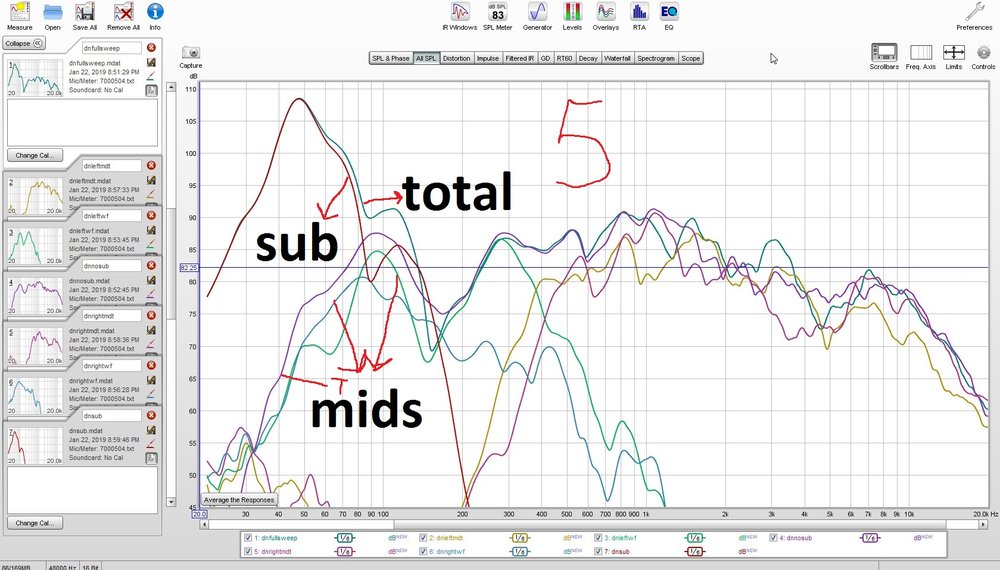Image resolution: width=1000 pixels, height=570 pixels.
Task: Select the dnleftwf measurement thumbnail
Action: click(35, 245)
